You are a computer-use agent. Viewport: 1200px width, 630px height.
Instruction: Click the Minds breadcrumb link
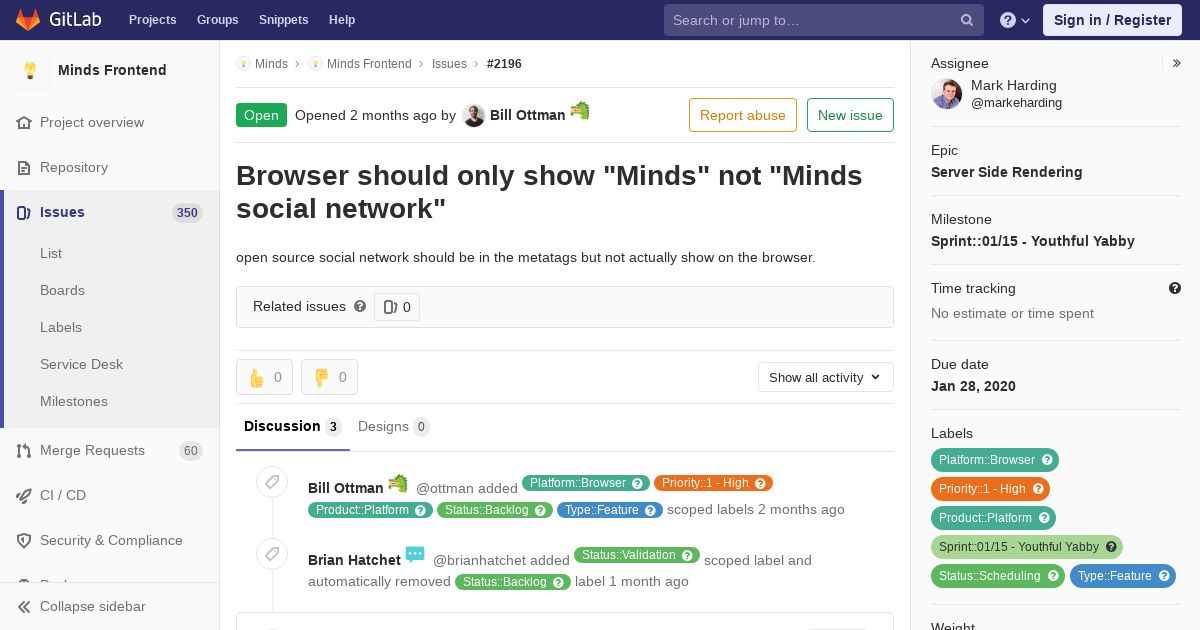271,64
